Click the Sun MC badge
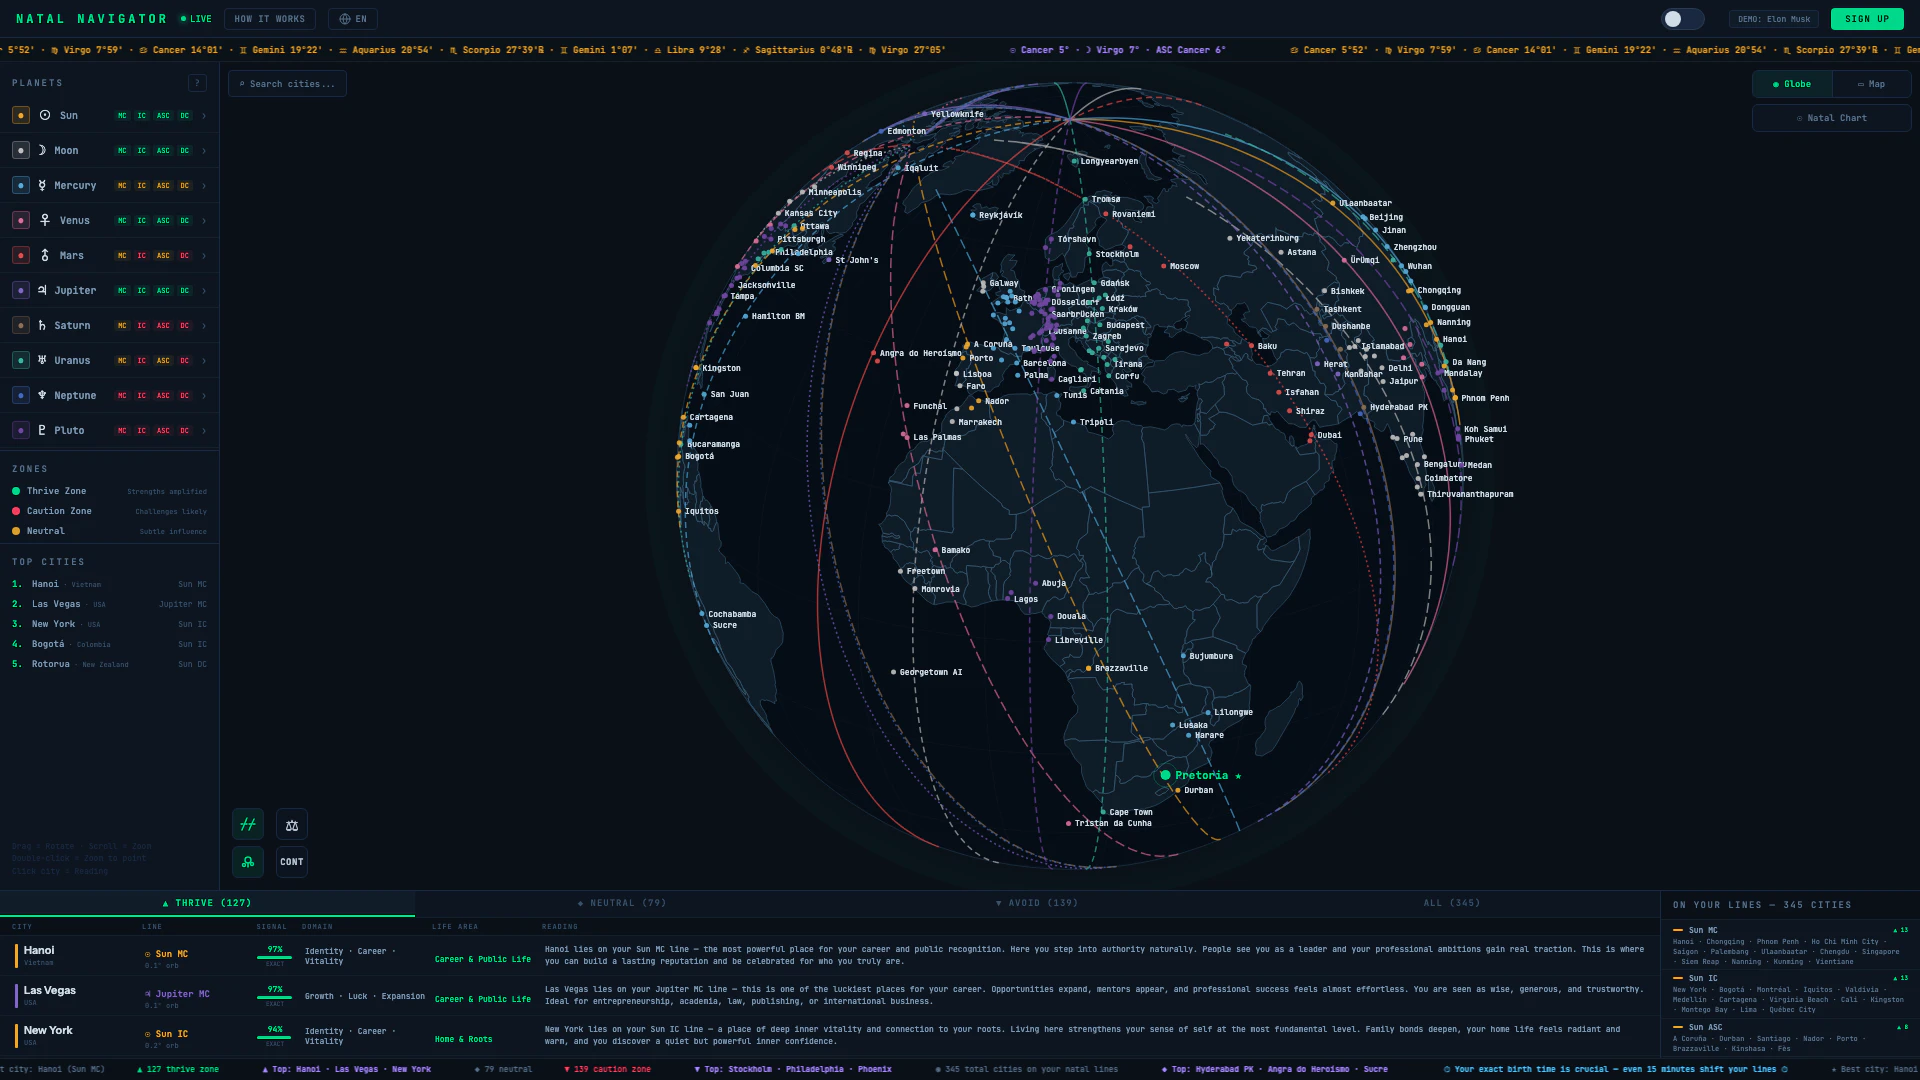The height and width of the screenshot is (1080, 1920). (x=122, y=116)
